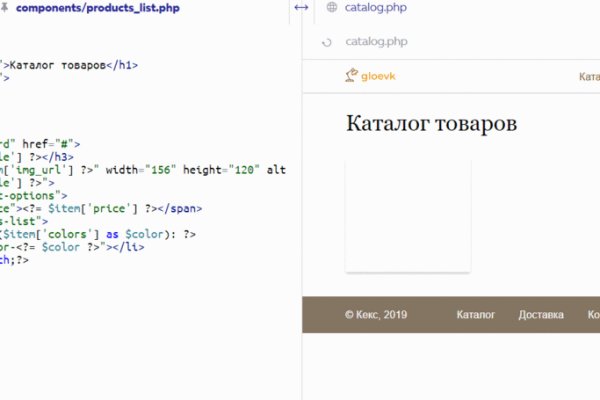Reload the catalog.php preview page

326,42
